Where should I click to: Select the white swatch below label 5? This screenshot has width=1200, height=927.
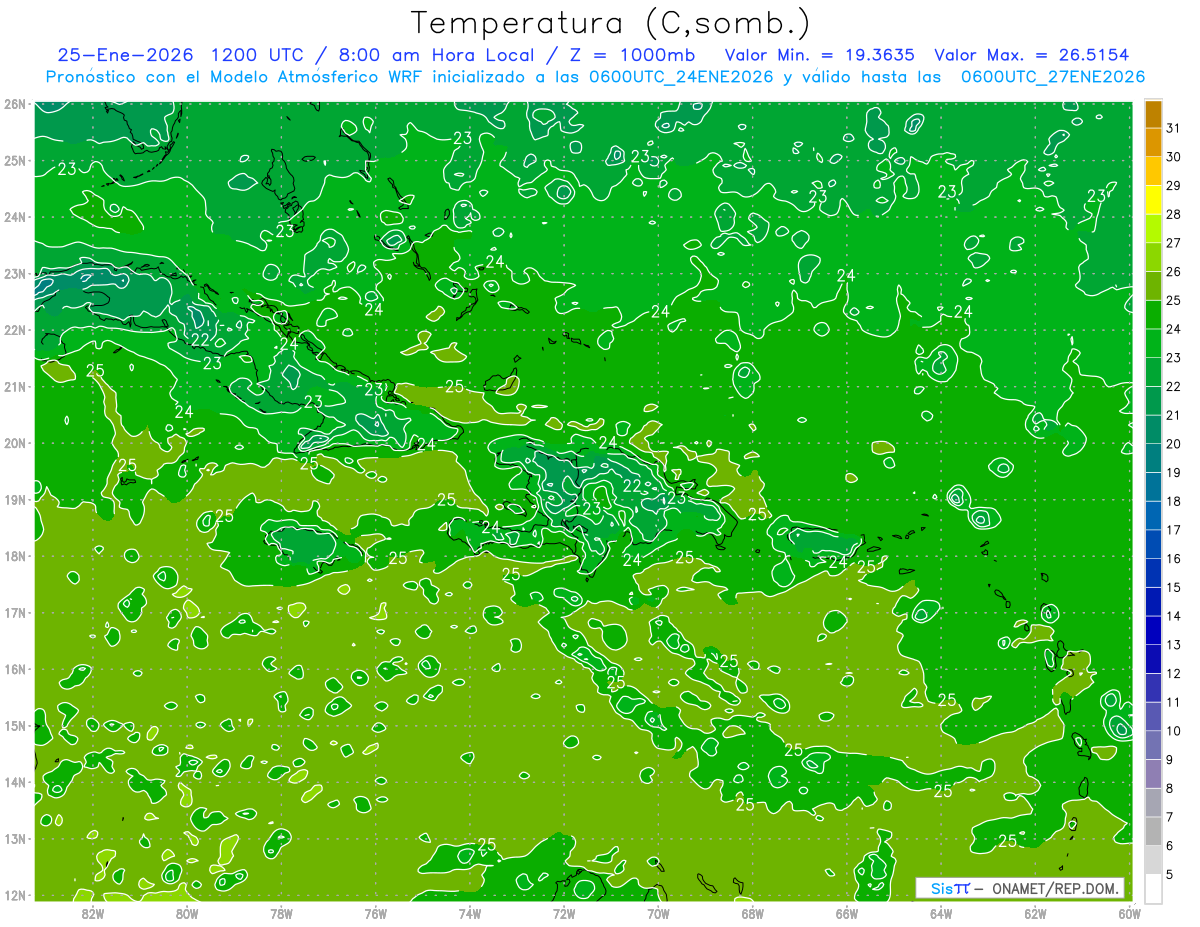tap(1153, 888)
